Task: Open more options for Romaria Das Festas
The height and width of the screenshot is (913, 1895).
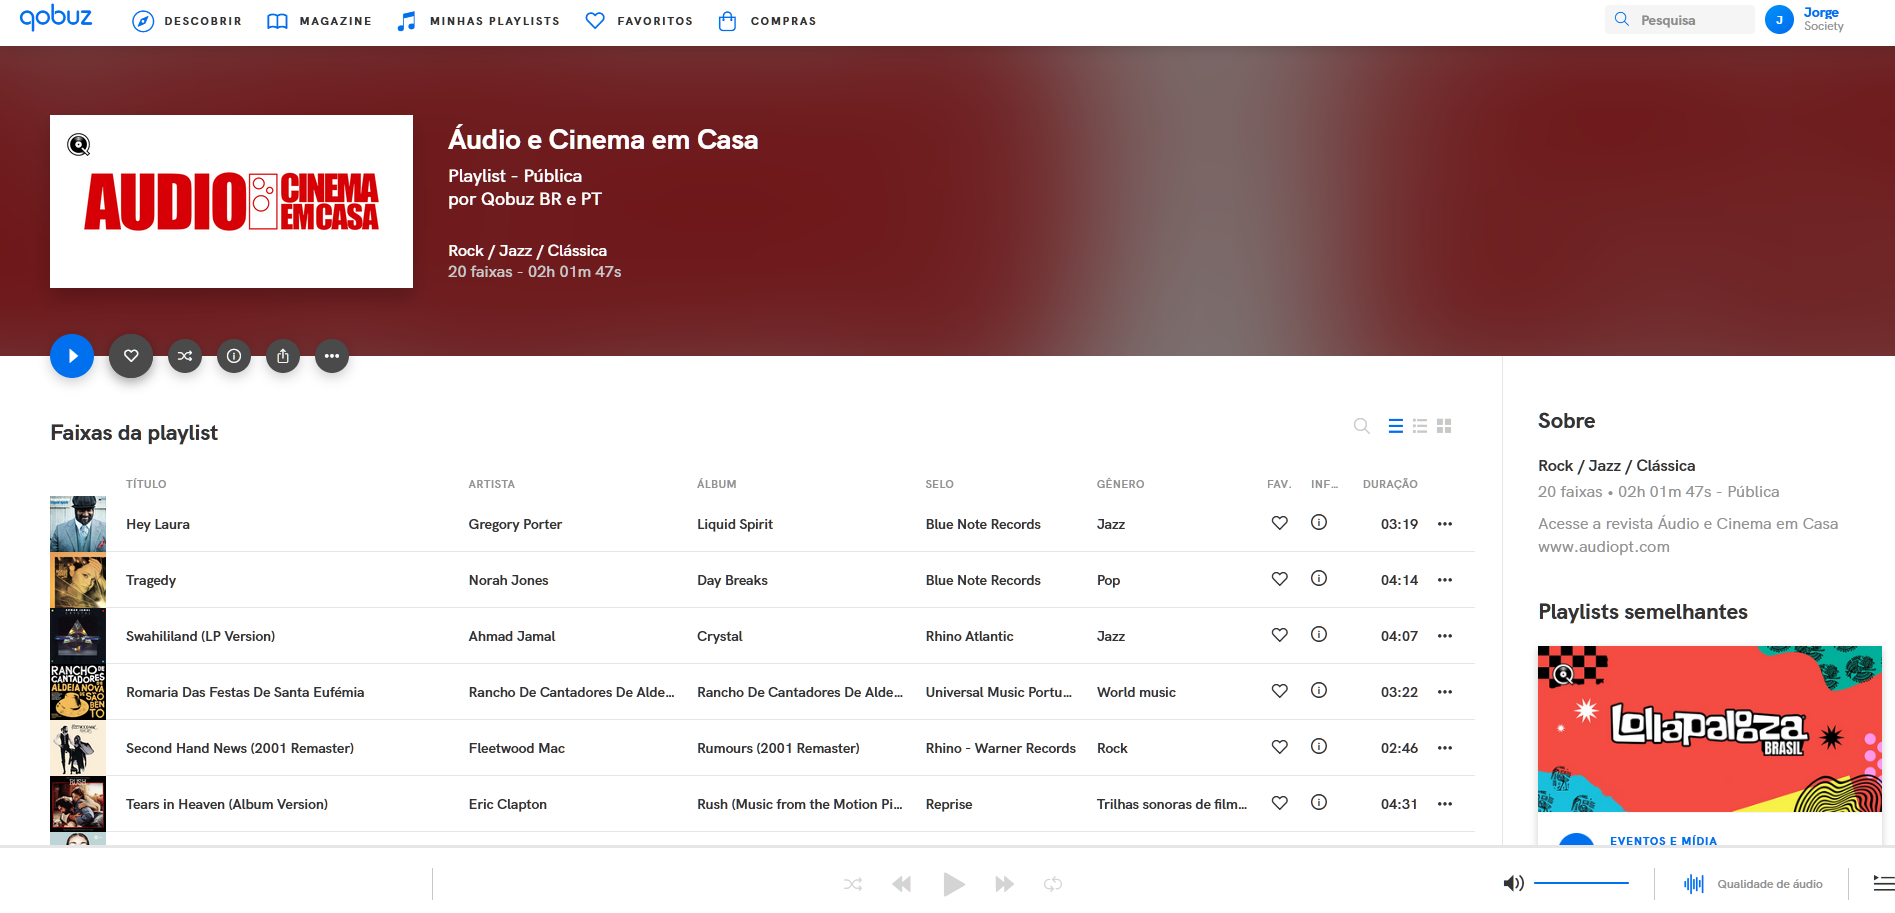Action: pyautogui.click(x=1445, y=692)
